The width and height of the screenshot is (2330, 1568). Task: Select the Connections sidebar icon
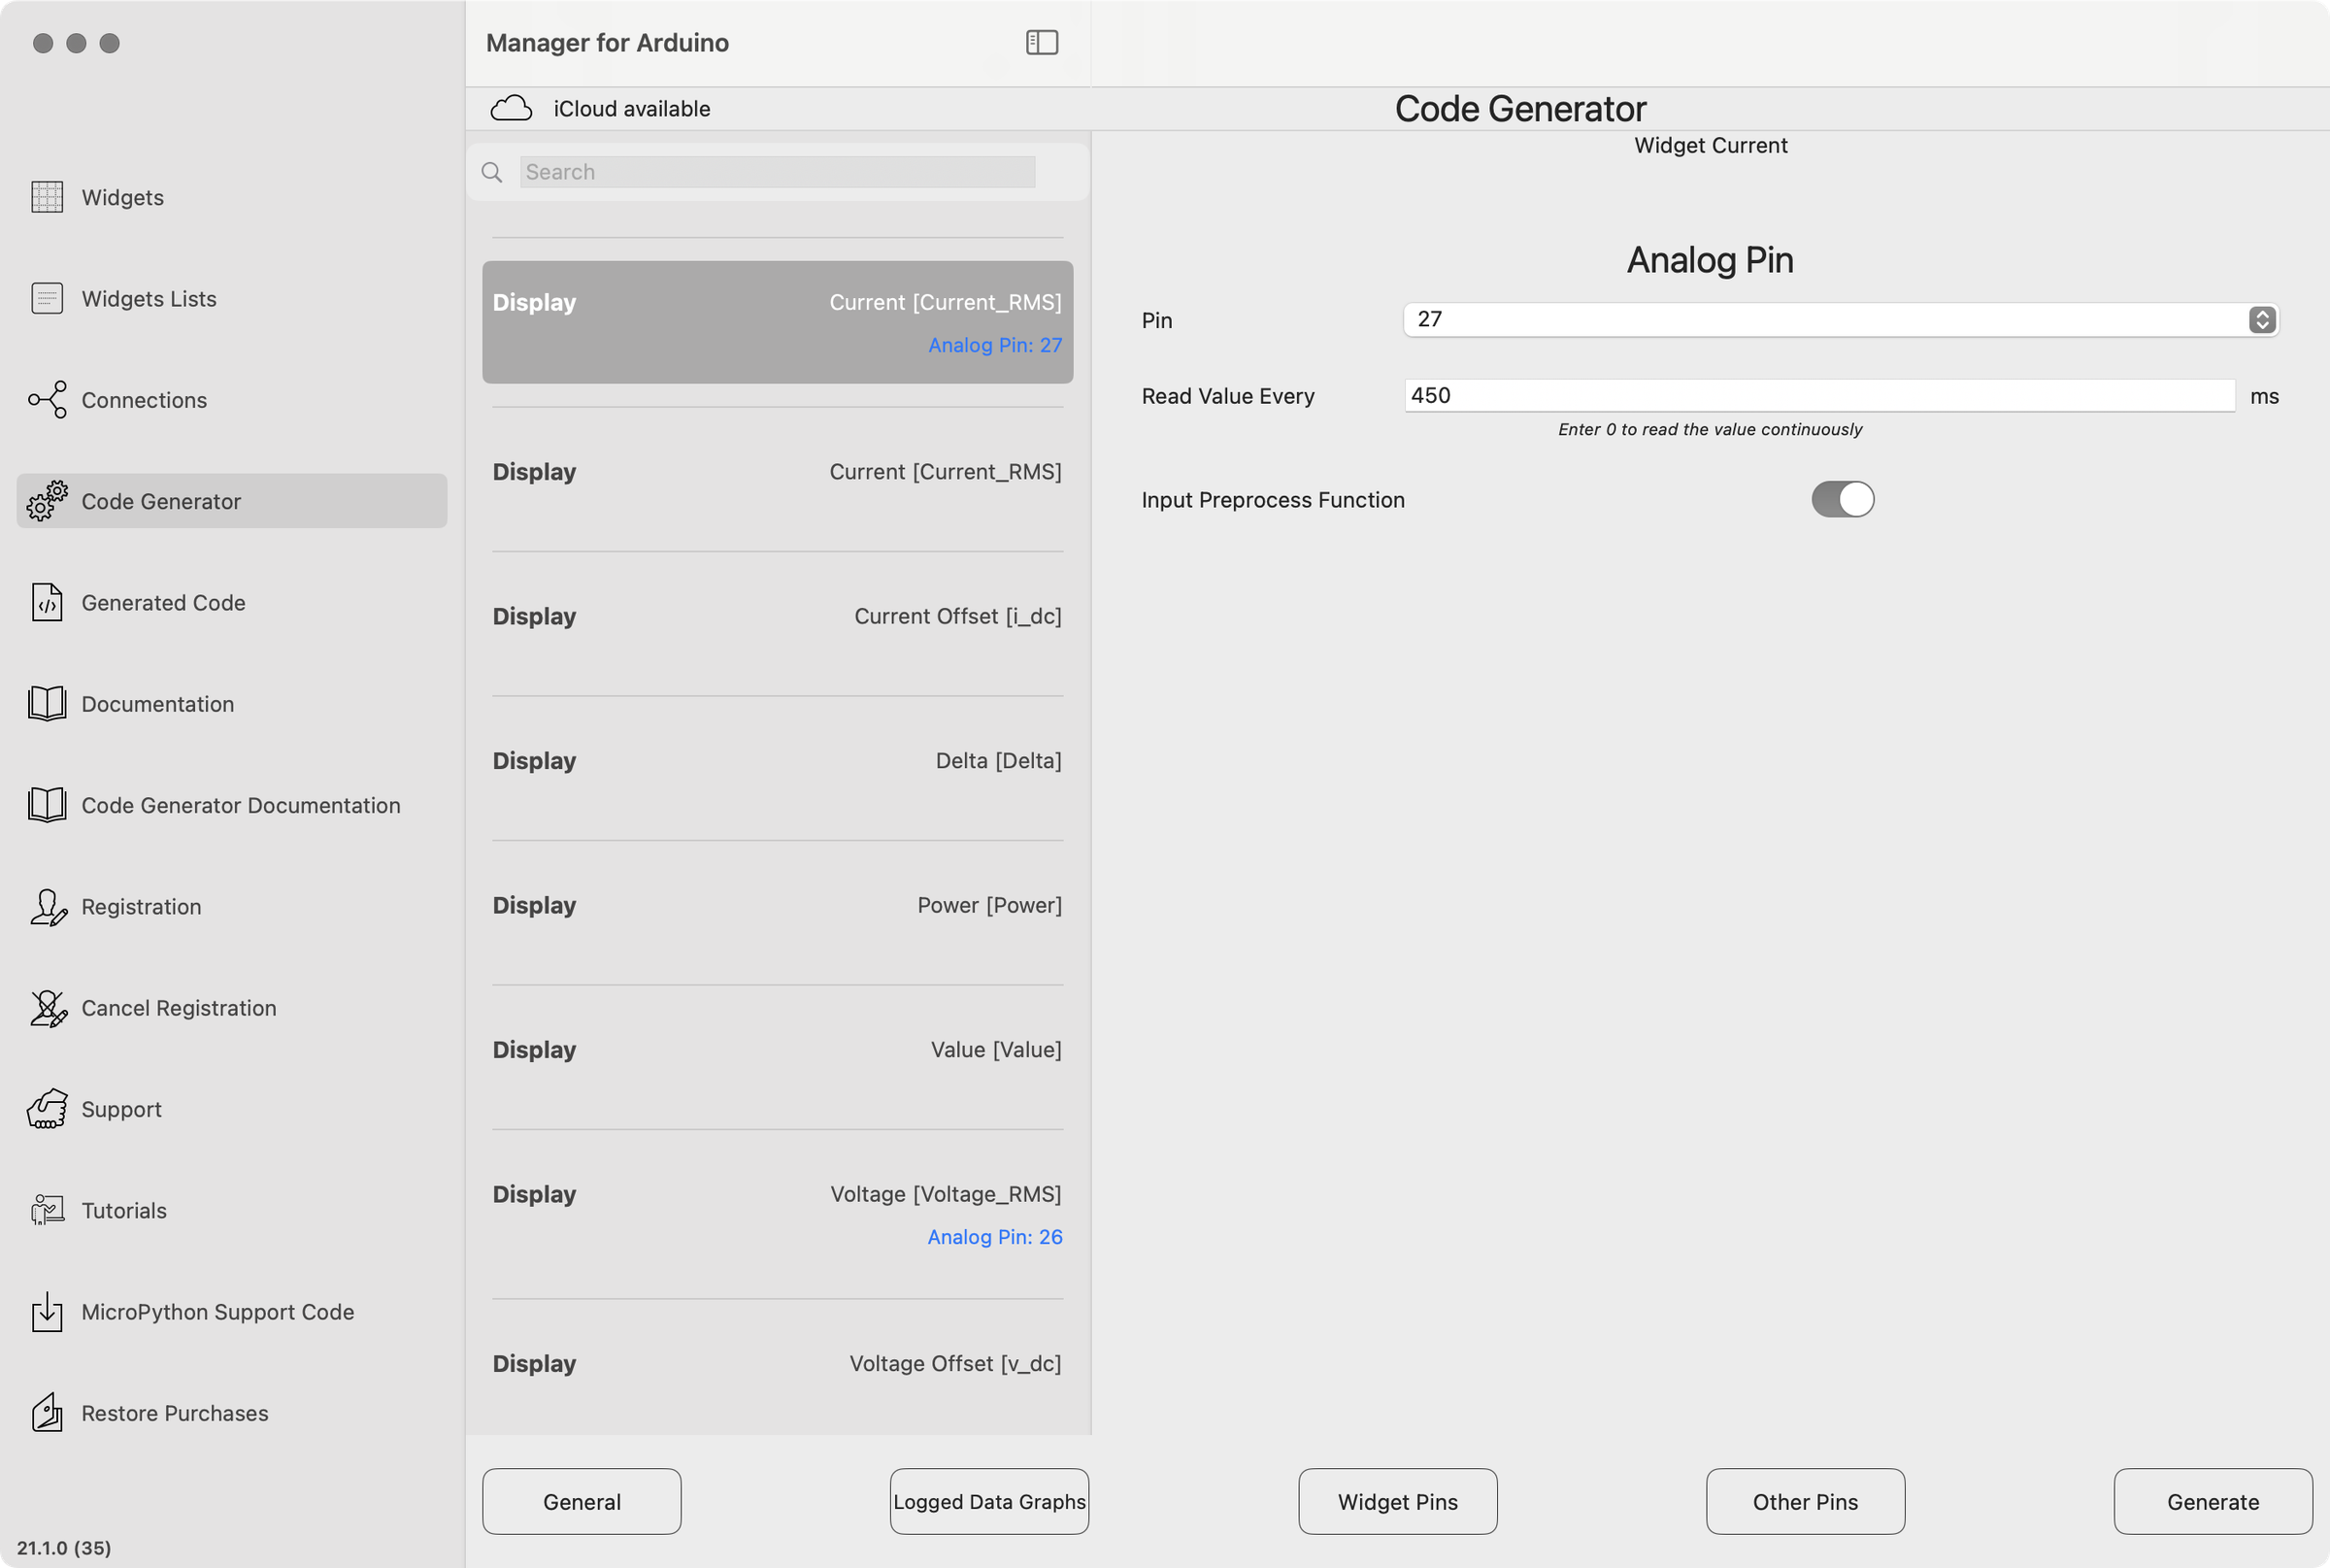46,399
